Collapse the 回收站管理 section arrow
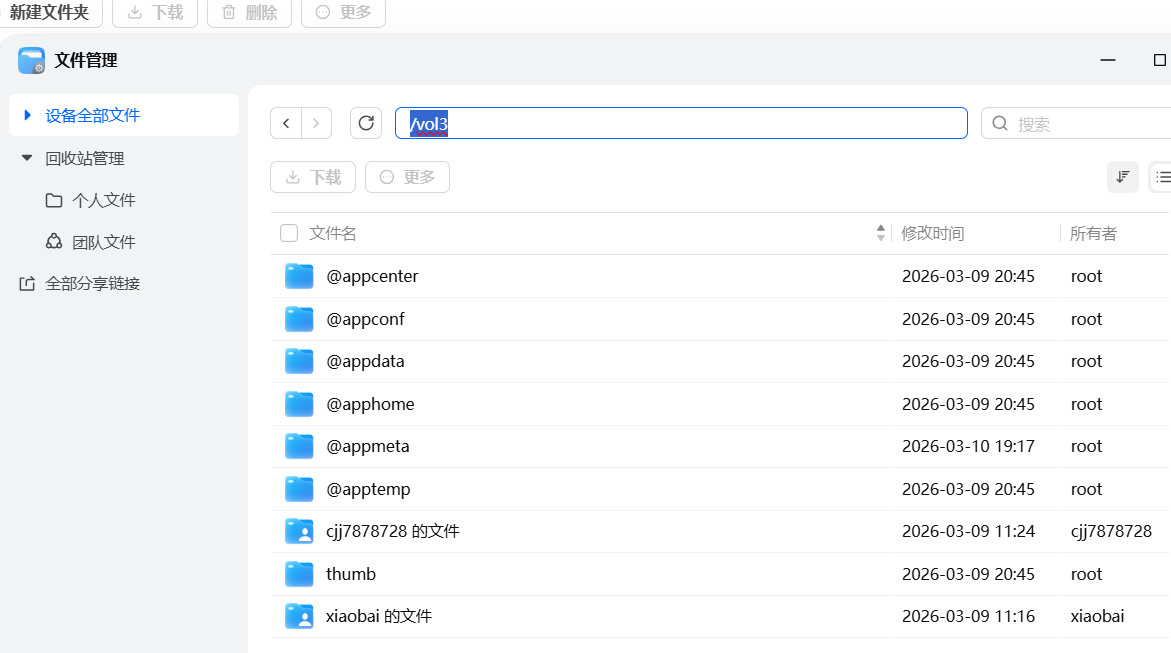The height and width of the screenshot is (653, 1171). coord(27,158)
